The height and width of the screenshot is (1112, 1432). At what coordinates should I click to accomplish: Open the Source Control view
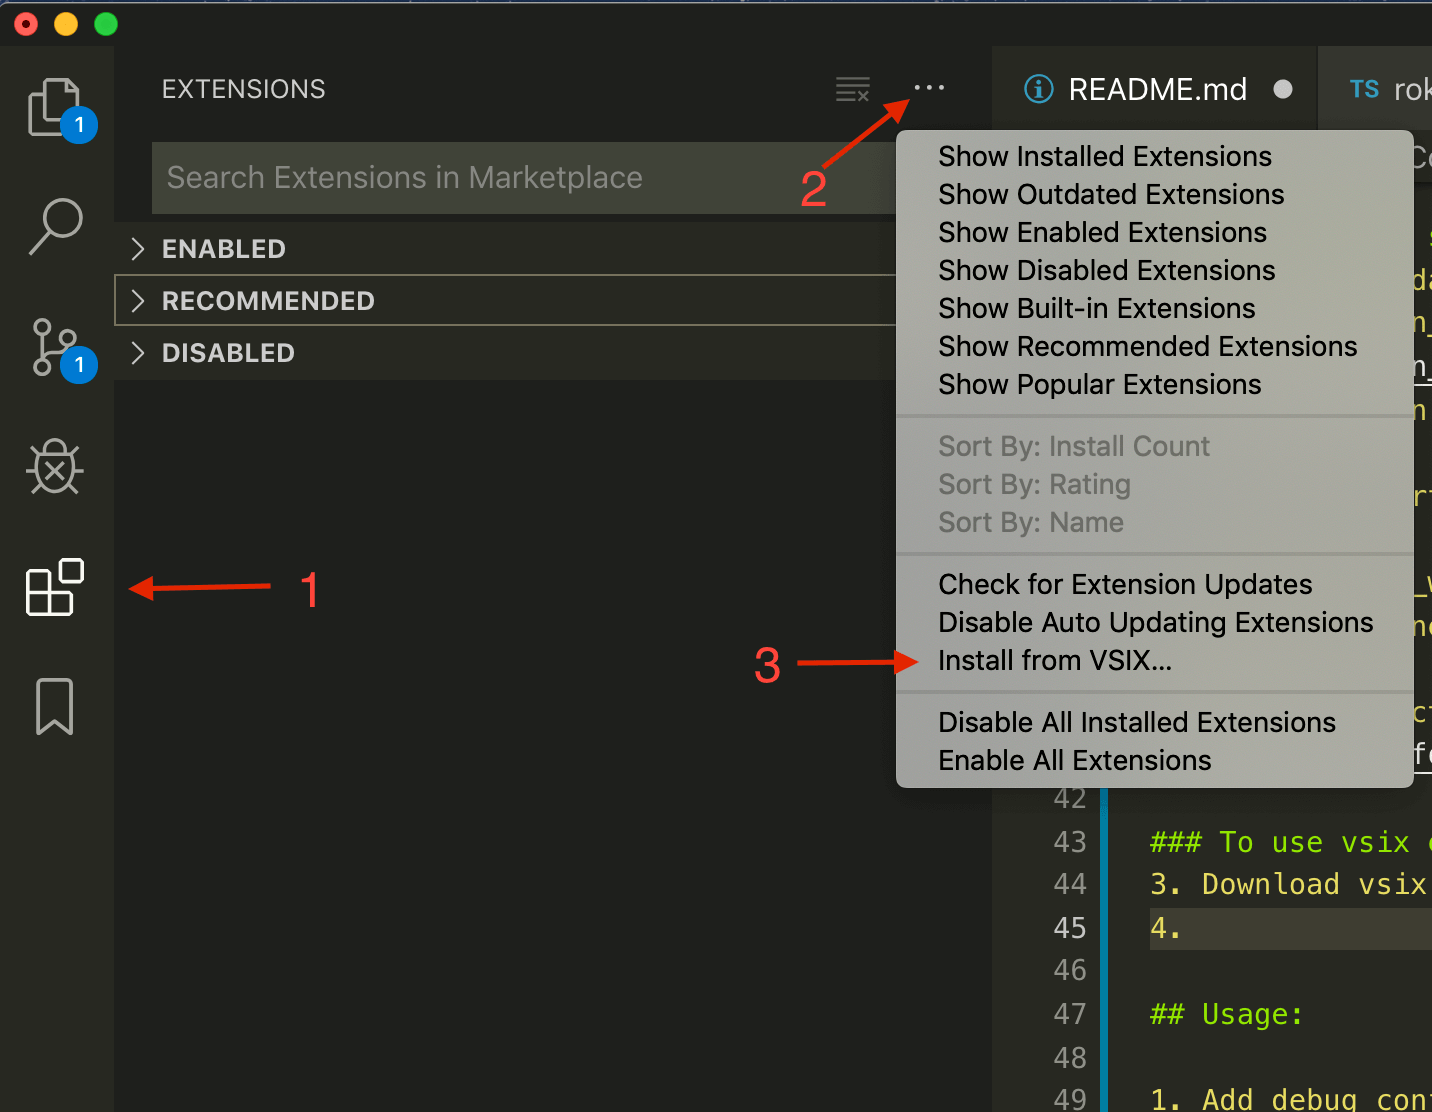pyautogui.click(x=55, y=347)
